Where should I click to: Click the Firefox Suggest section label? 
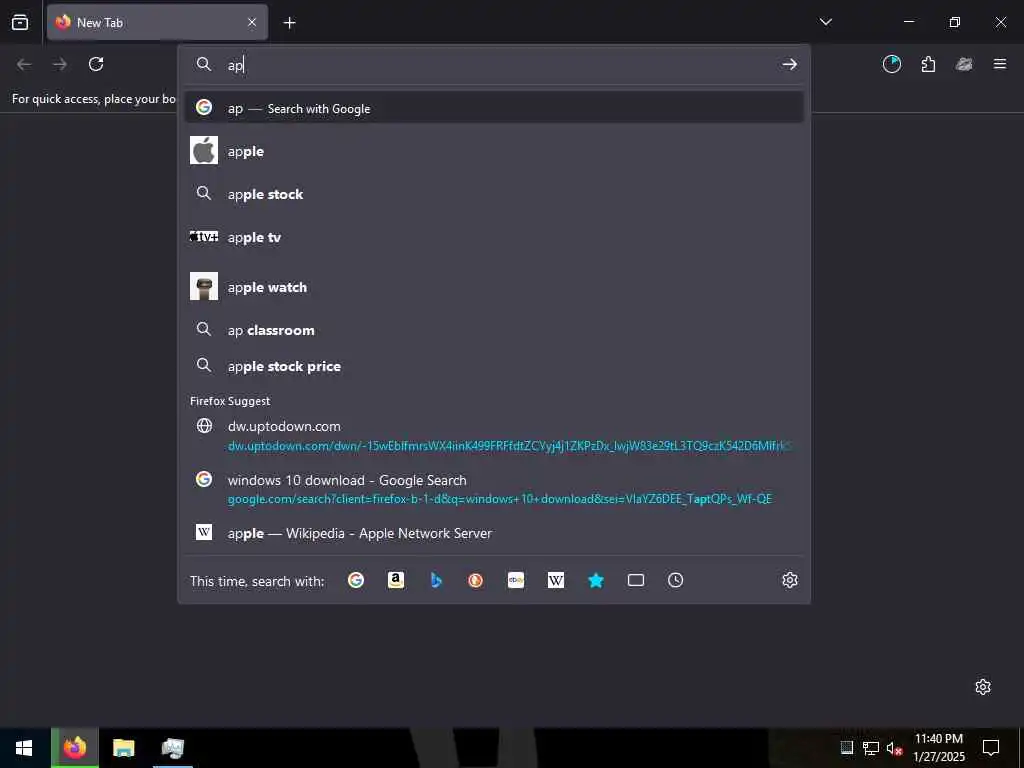click(230, 401)
